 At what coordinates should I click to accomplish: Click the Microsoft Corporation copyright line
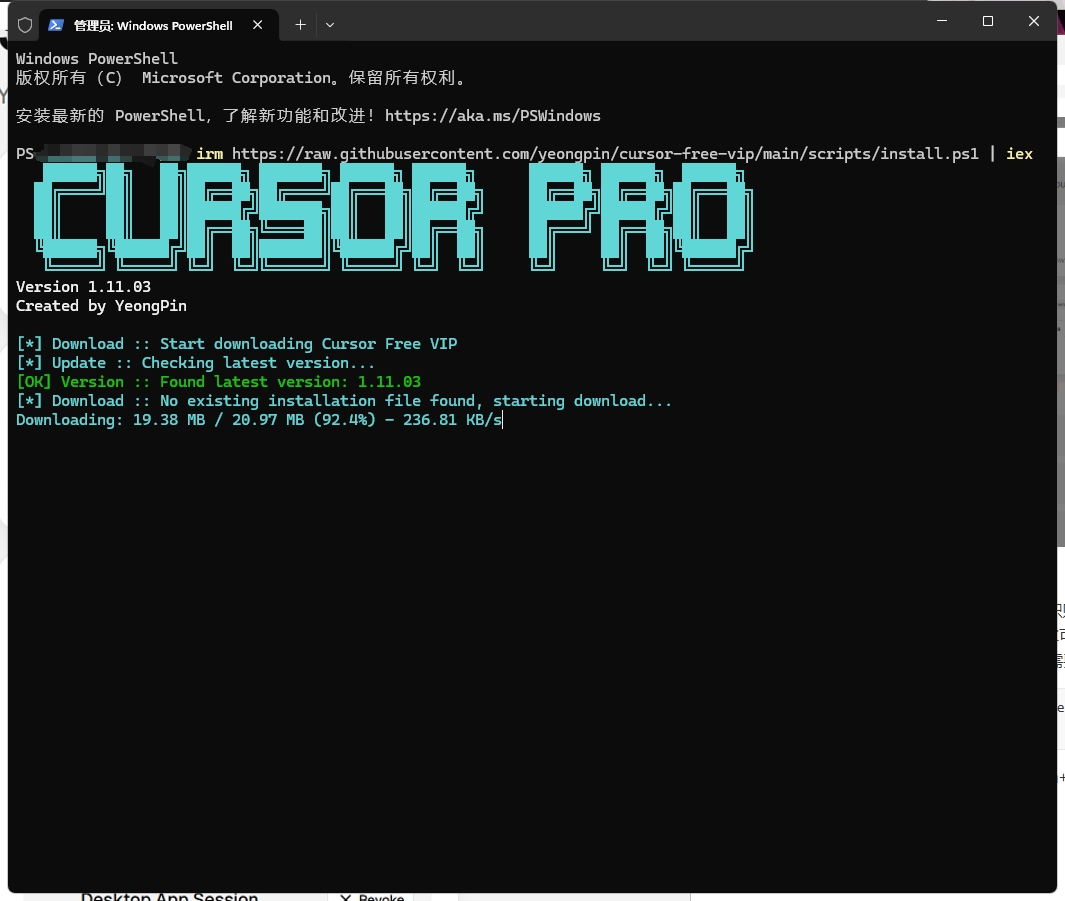coord(241,78)
